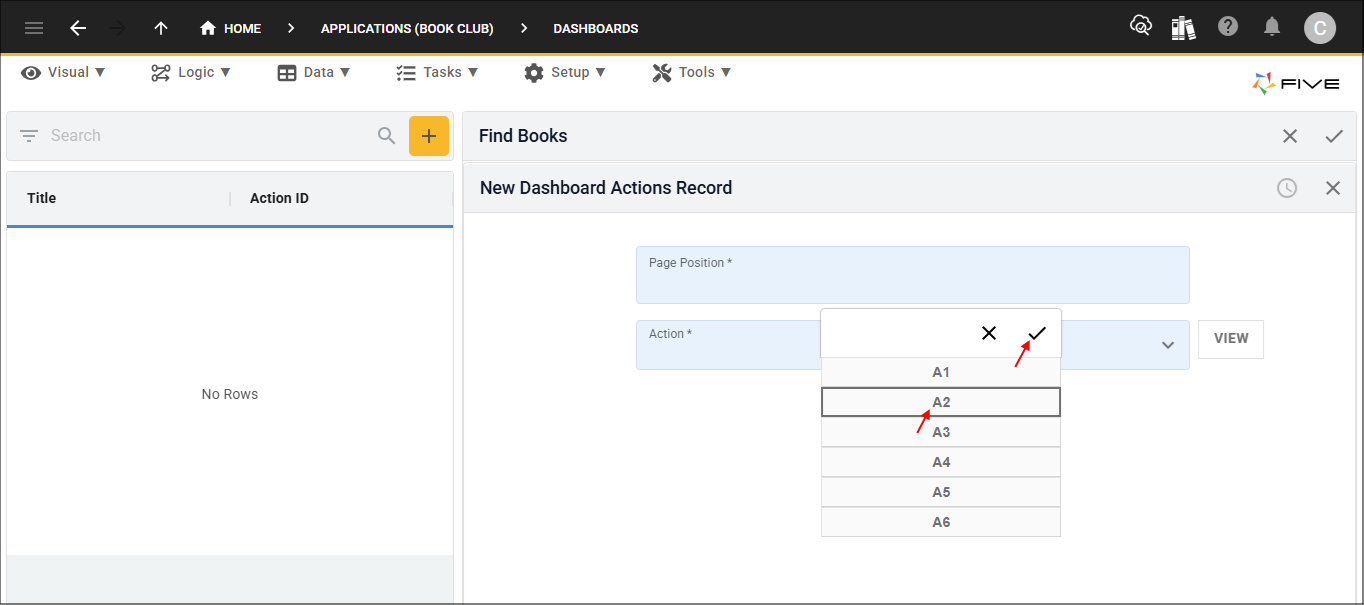Screen dimensions: 1364x605
Task: Click the user avatar C
Action: point(1319,28)
